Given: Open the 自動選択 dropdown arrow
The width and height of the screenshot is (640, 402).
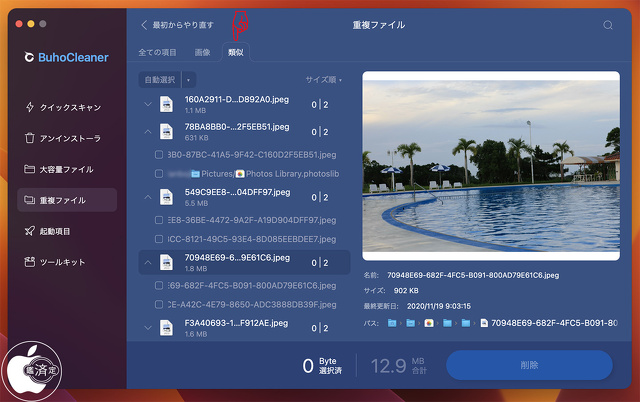Looking at the screenshot, I should coord(189,80).
